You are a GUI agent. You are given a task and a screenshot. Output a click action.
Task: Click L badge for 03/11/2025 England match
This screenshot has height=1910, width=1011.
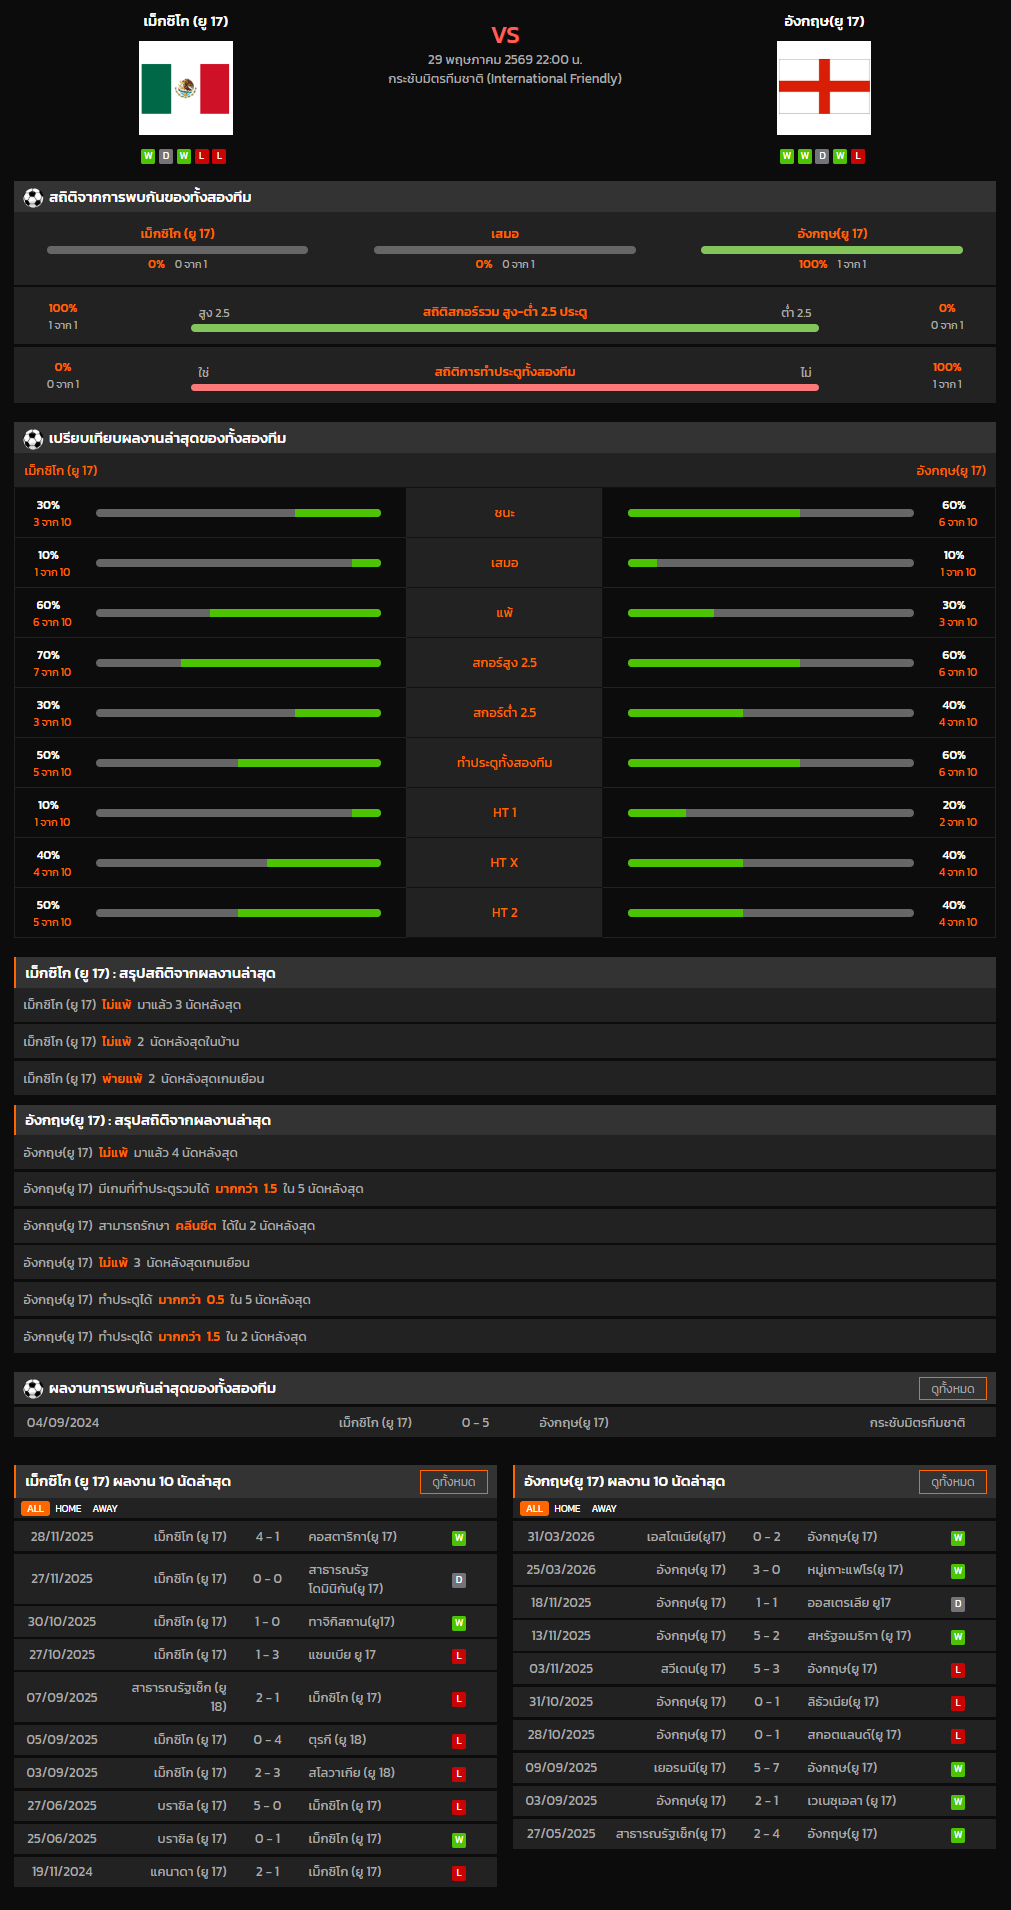click(958, 1670)
